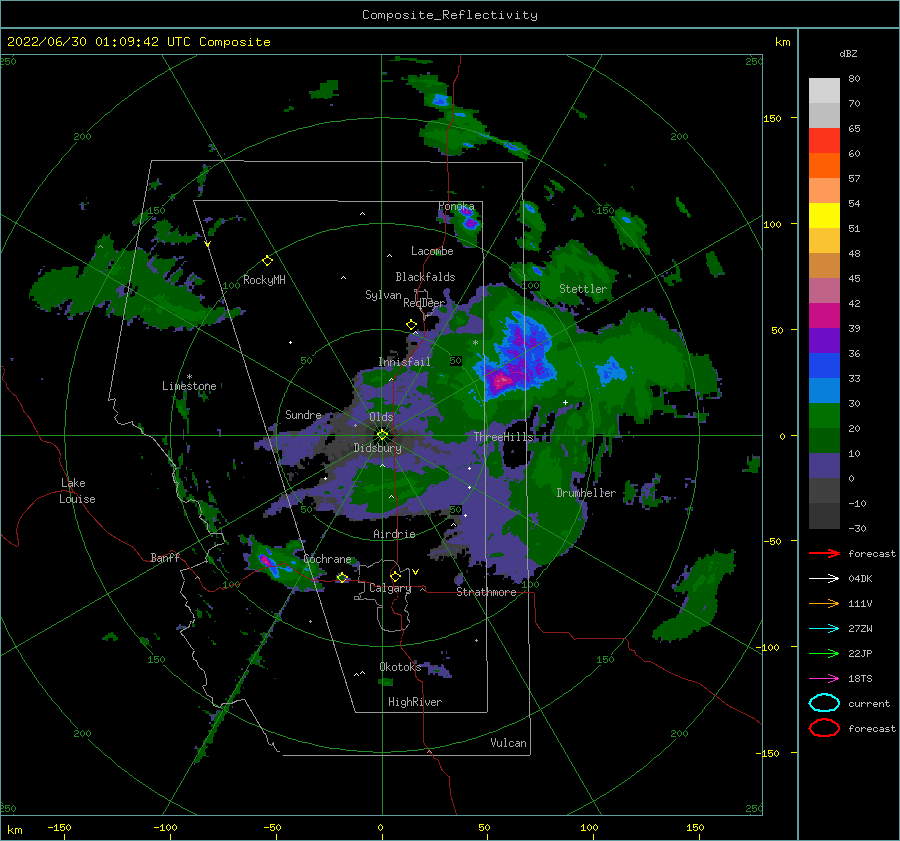Click yellow diamond marker near RedDeer
The height and width of the screenshot is (841, 900).
[411, 325]
